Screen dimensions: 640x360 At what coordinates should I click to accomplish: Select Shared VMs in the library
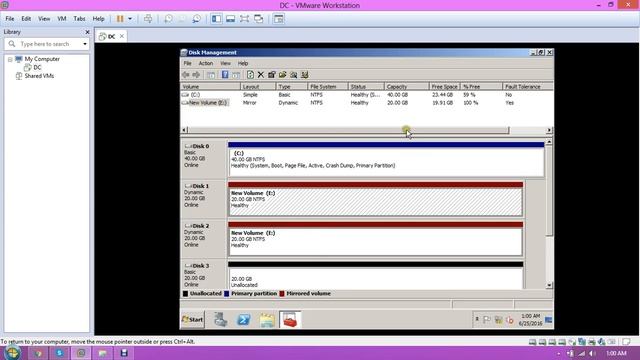tap(39, 76)
